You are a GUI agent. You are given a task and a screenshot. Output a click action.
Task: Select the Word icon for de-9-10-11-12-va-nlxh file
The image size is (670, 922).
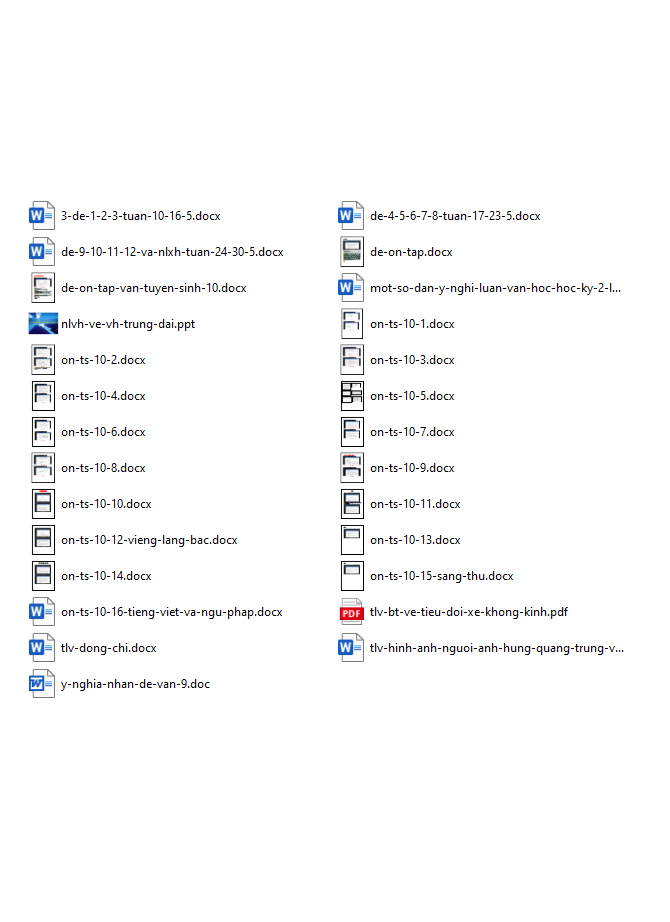coord(42,252)
